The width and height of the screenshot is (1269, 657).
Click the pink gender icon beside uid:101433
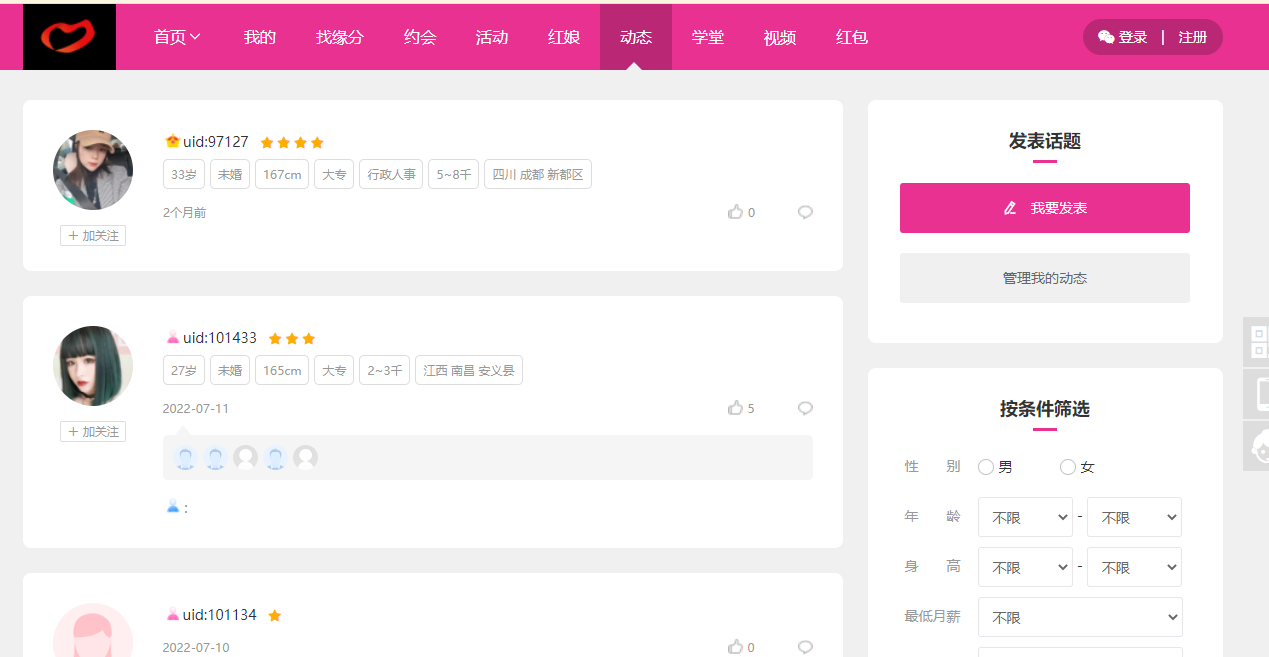coord(172,338)
